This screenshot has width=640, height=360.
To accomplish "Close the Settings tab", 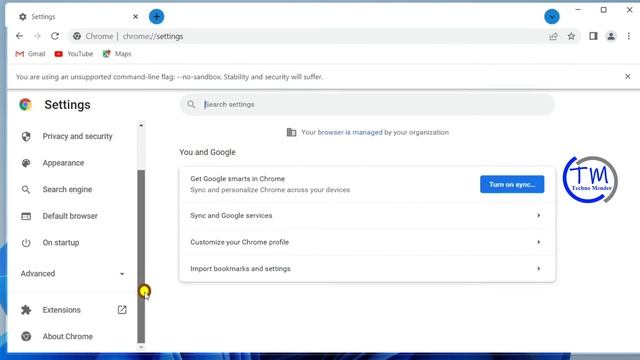I will coord(136,17).
